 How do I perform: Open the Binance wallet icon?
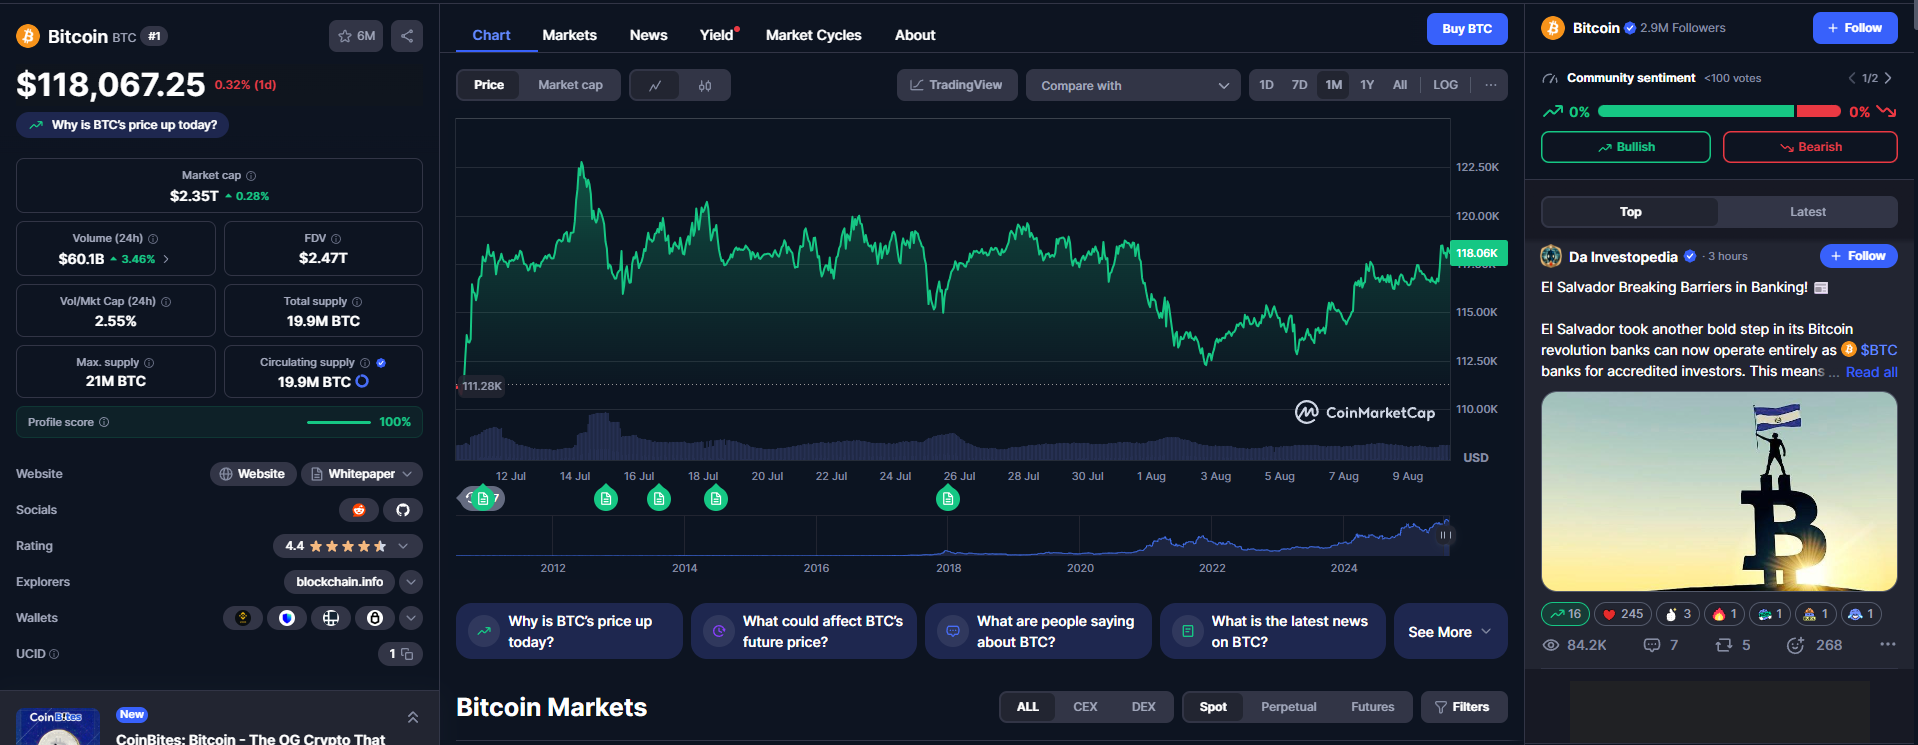point(242,618)
